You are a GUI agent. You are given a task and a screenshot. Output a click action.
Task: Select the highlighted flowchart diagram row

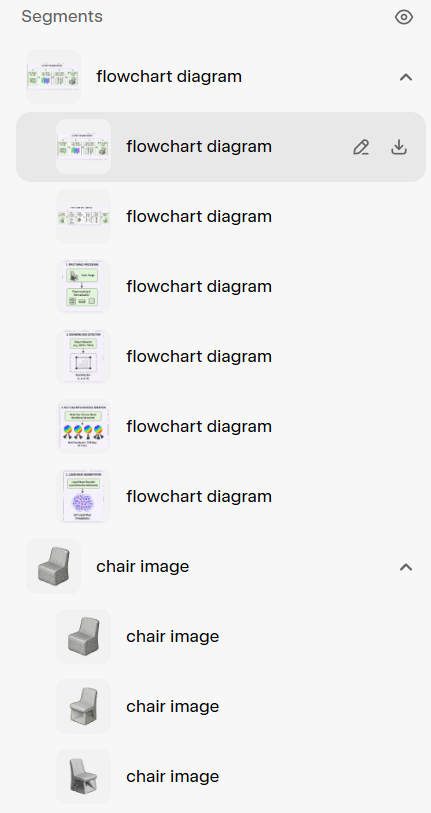pyautogui.click(x=221, y=147)
